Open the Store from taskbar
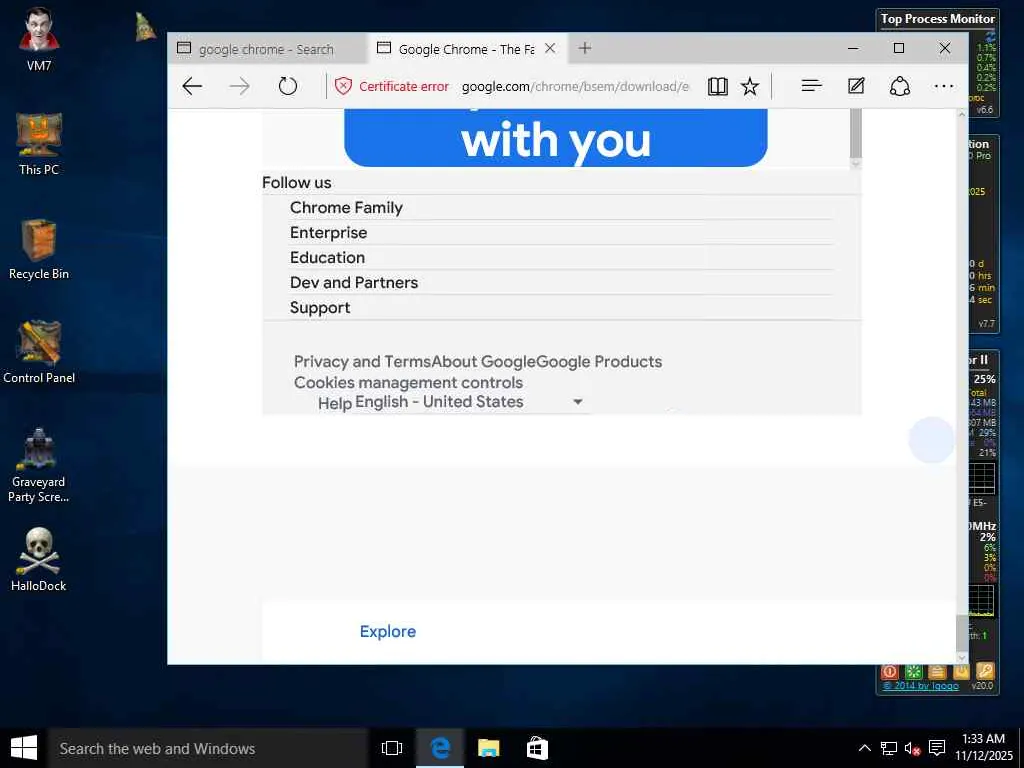Screen dimensions: 1024x768 537,748
